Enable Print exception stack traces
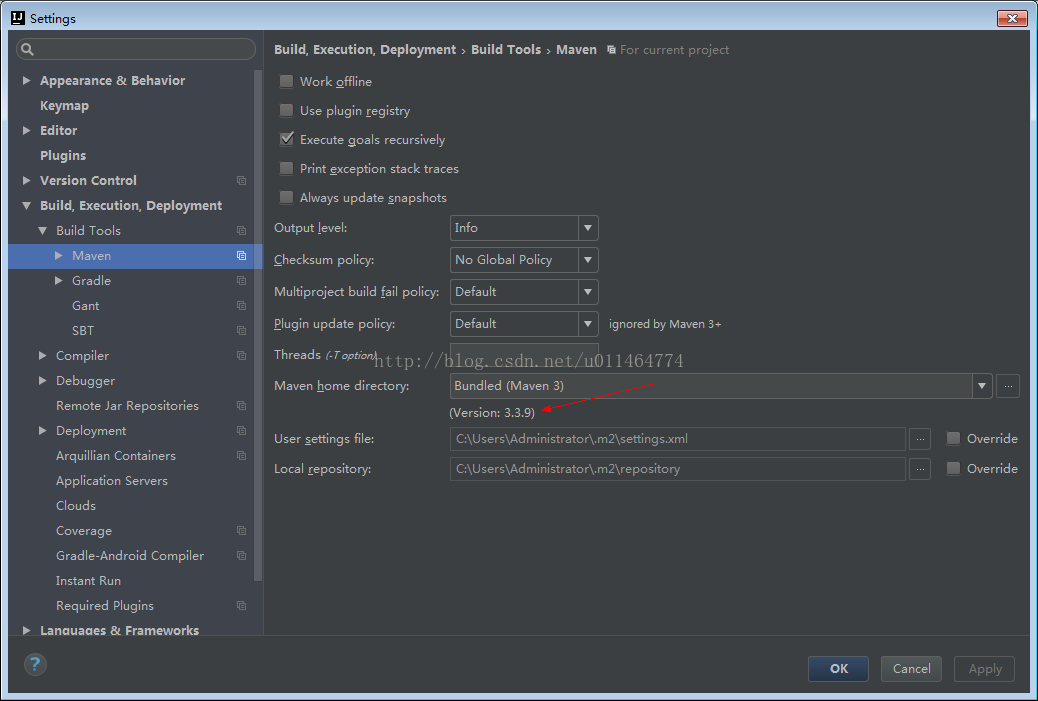The height and width of the screenshot is (701, 1038). coord(286,168)
